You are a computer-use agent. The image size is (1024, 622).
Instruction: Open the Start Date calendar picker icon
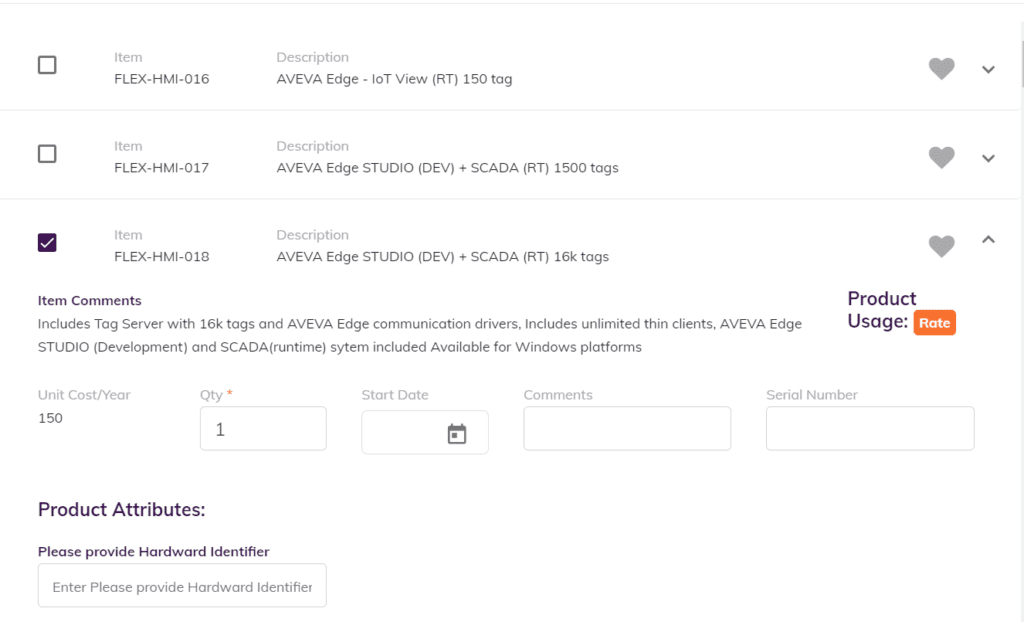[x=457, y=434]
